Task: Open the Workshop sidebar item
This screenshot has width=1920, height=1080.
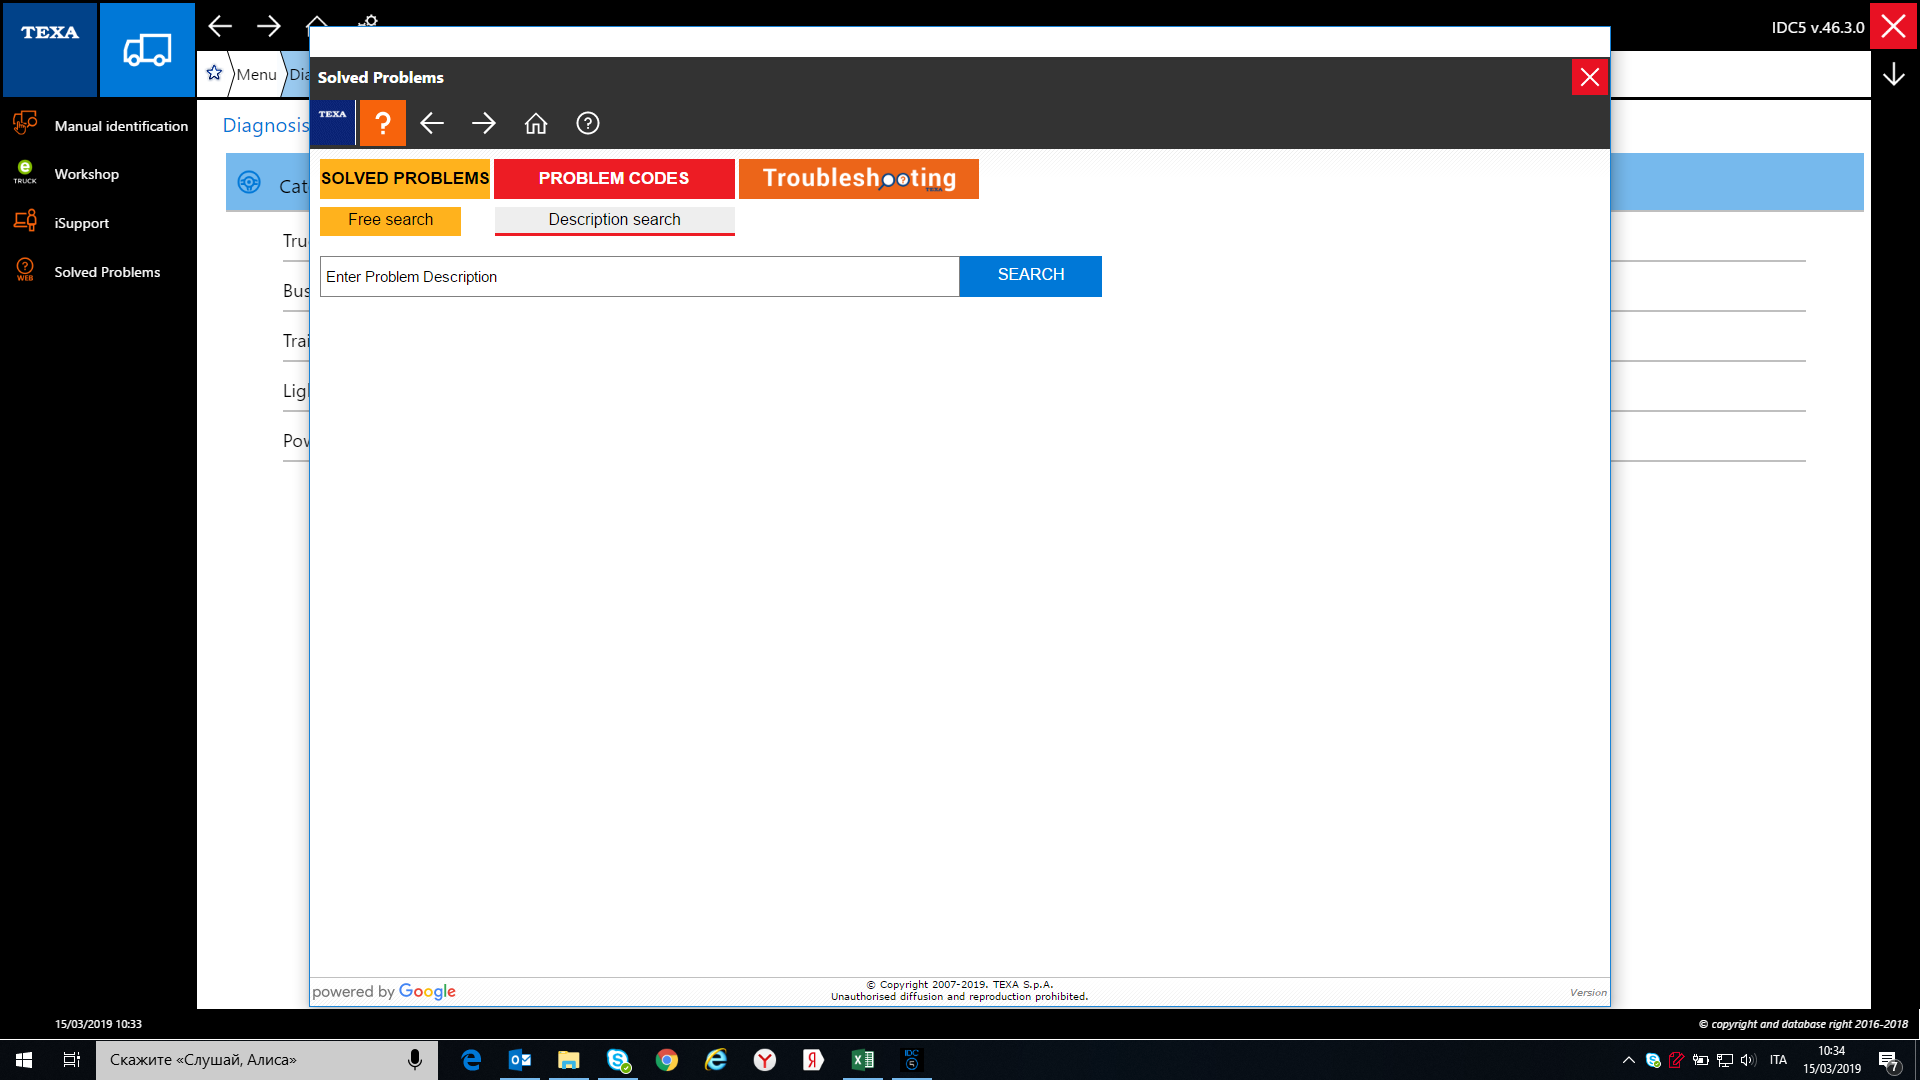Action: tap(86, 174)
